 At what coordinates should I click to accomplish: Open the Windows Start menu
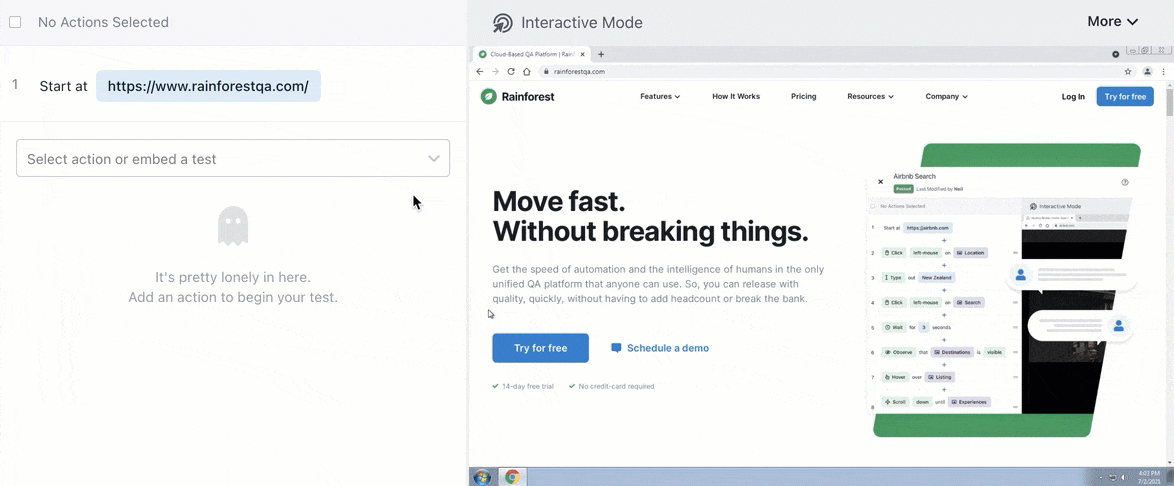pos(482,477)
